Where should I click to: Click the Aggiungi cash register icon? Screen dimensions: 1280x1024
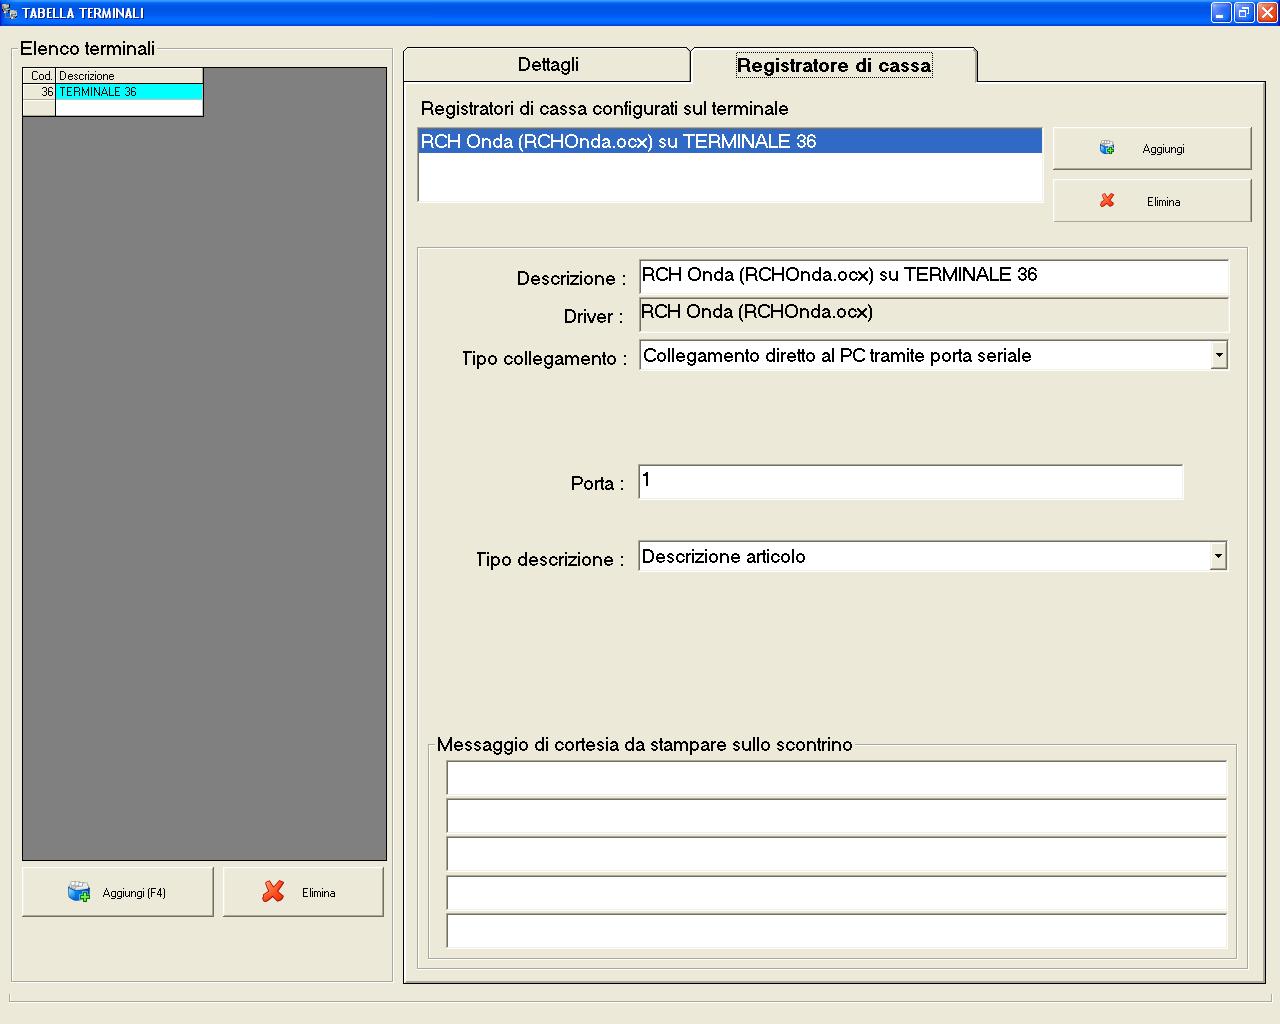point(1107,148)
